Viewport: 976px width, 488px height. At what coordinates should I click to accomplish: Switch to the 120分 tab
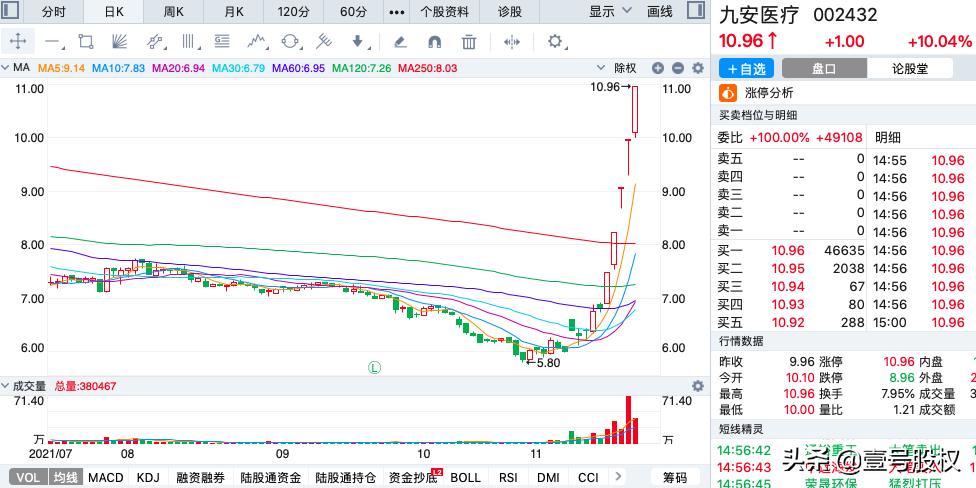coord(294,11)
